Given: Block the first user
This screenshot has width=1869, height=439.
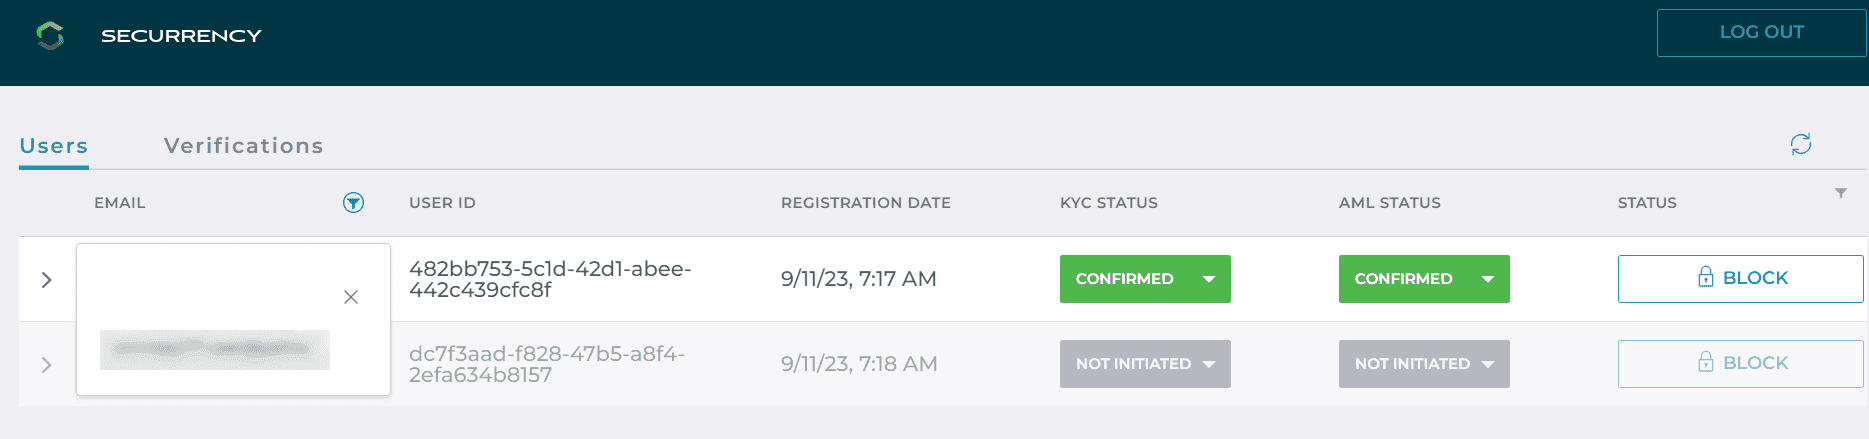Looking at the screenshot, I should (1740, 279).
